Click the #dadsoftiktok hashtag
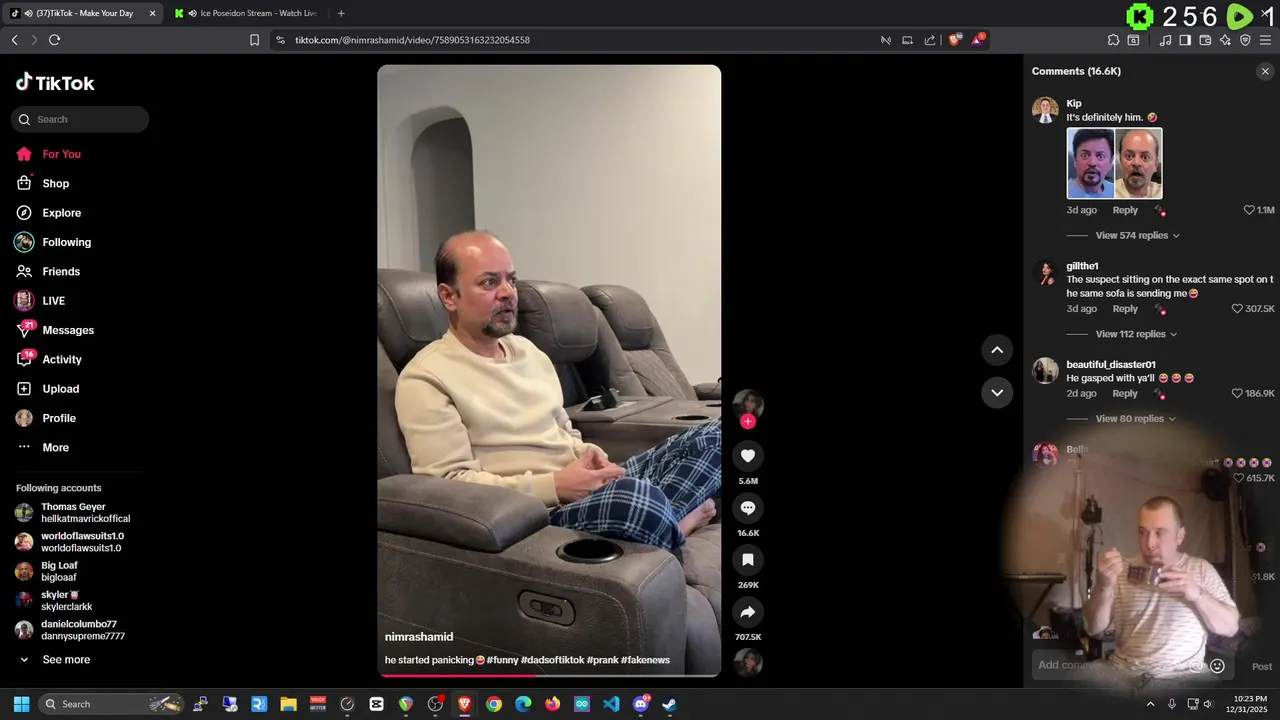 [x=552, y=660]
